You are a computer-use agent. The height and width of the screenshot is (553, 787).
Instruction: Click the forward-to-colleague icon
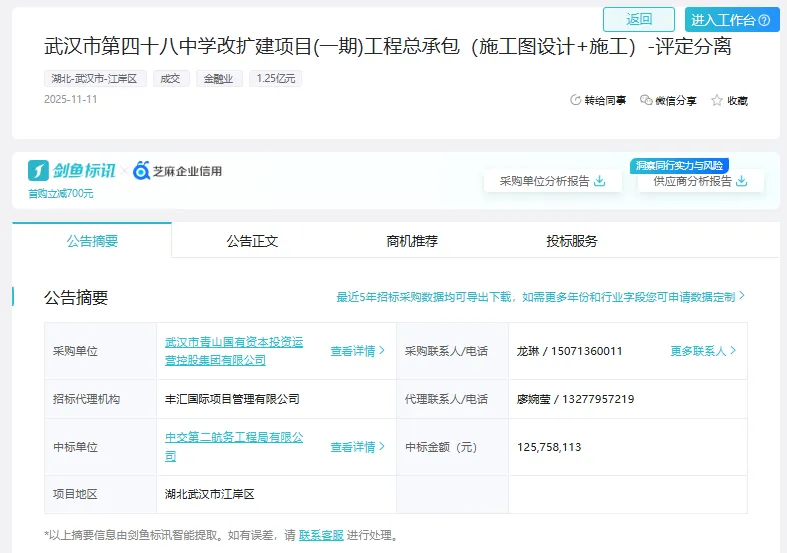(x=575, y=101)
